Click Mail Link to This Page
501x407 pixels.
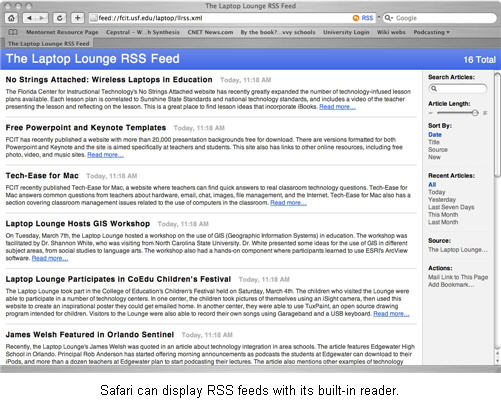pos(458,277)
